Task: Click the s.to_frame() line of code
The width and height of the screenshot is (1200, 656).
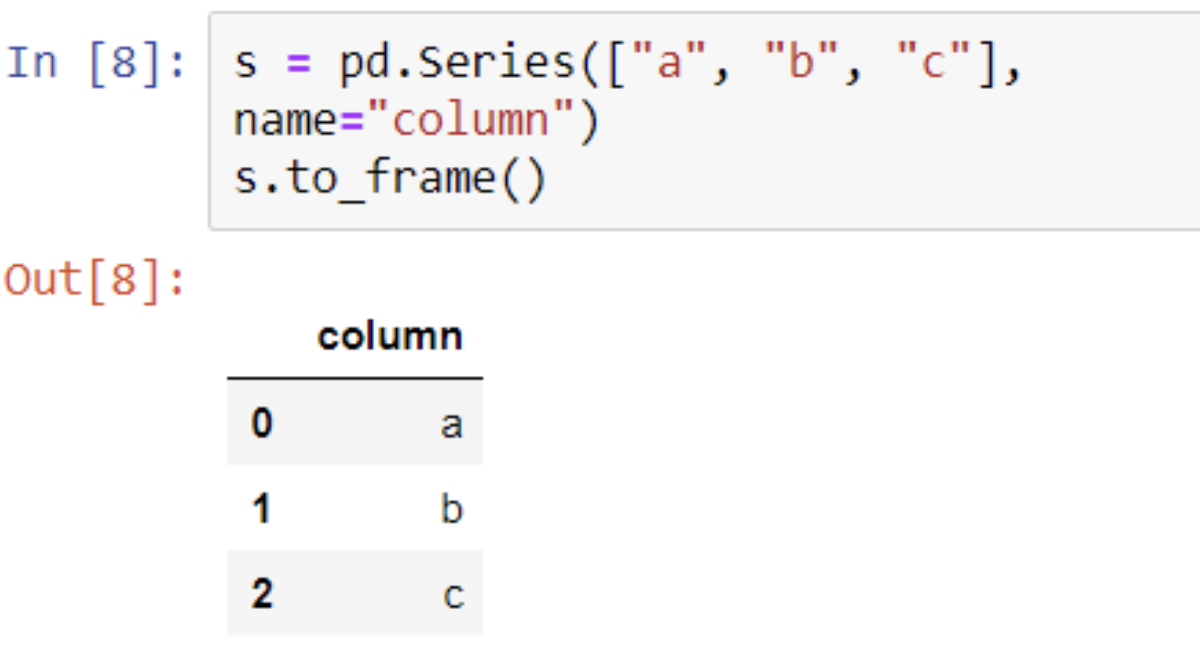Action: tap(390, 180)
